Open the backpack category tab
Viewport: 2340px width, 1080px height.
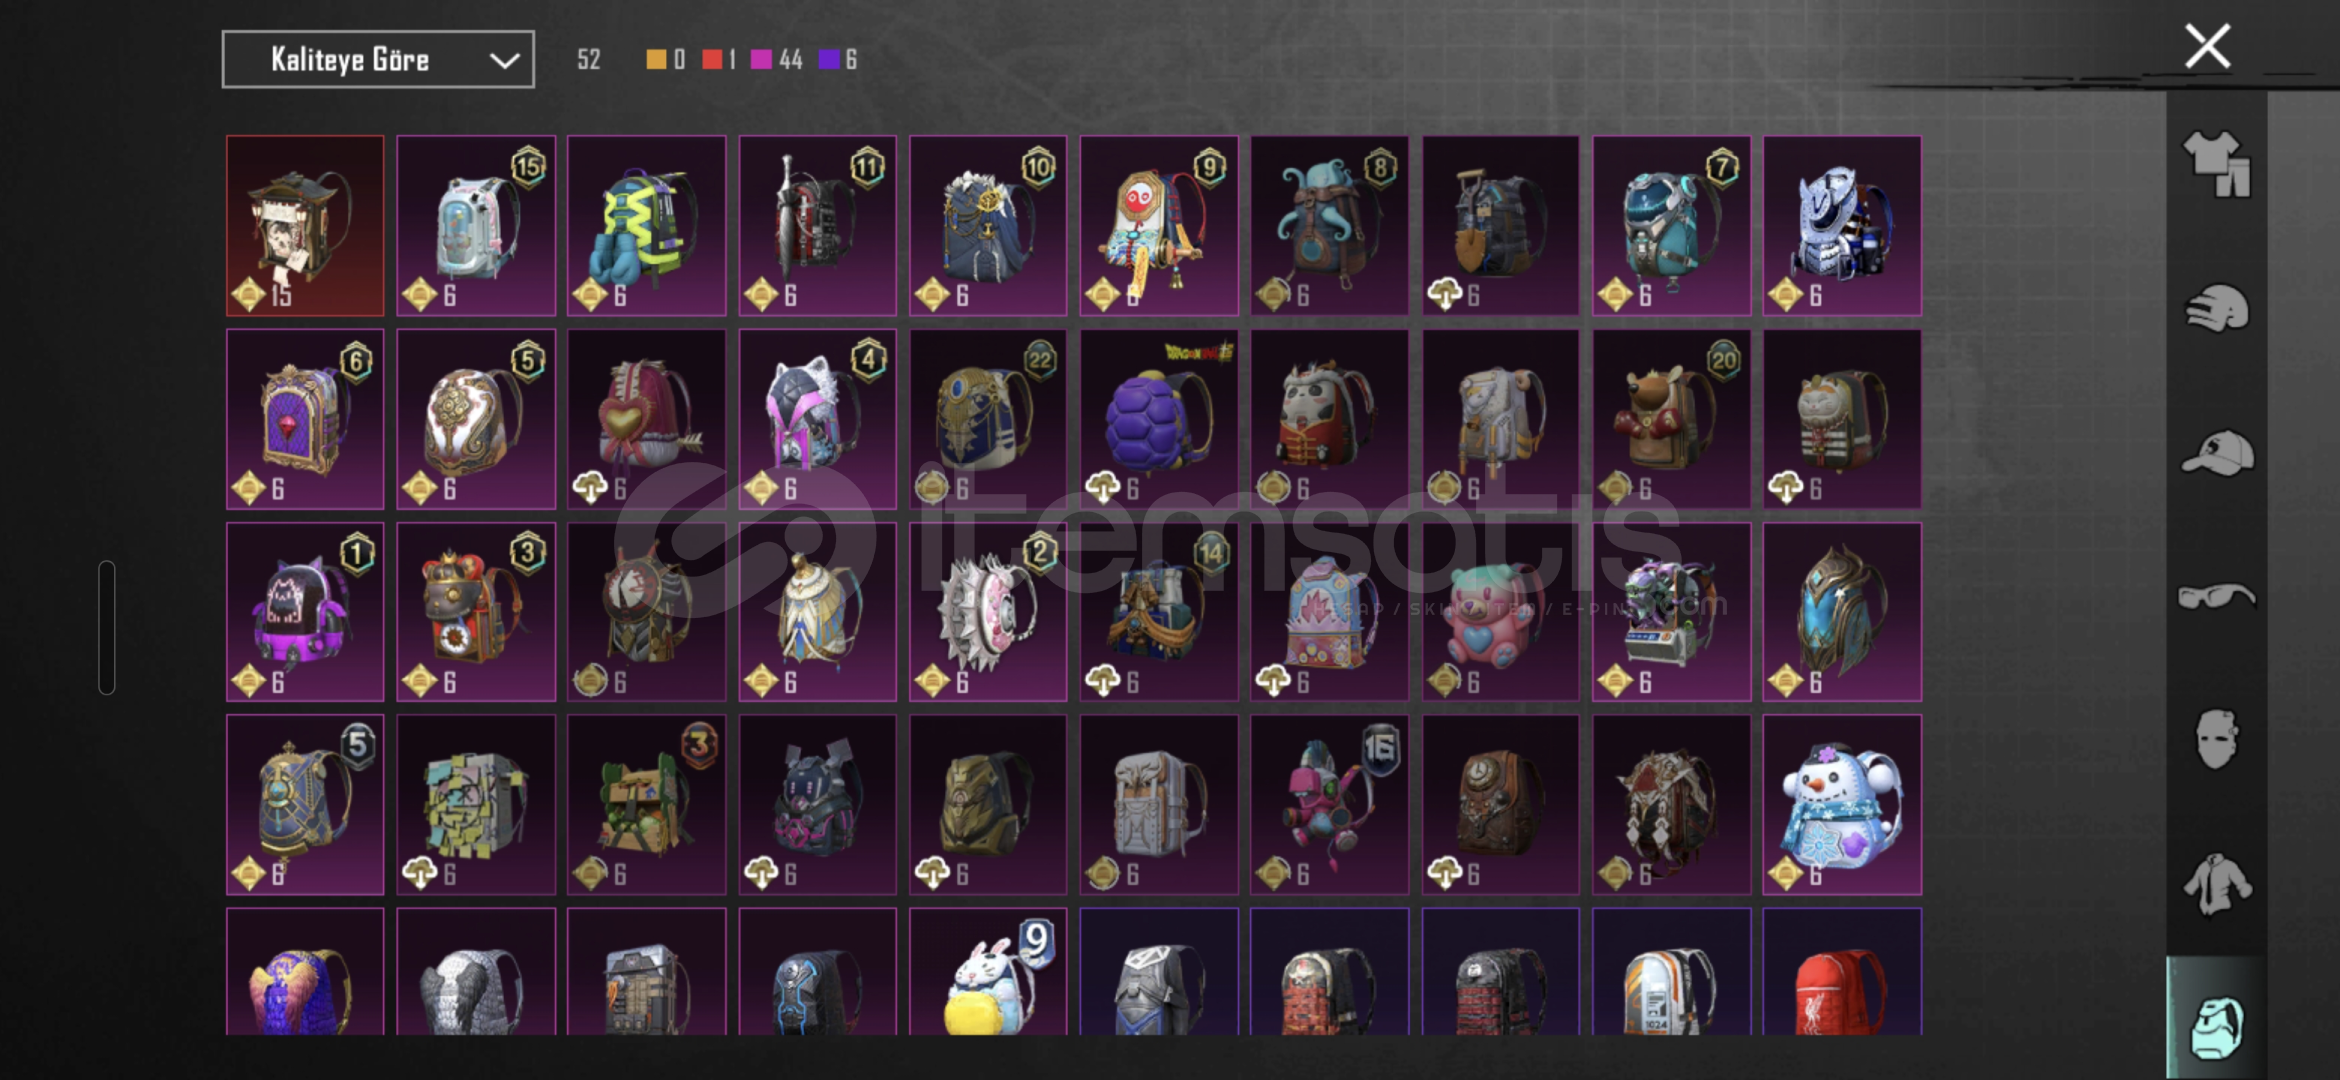click(2216, 1026)
